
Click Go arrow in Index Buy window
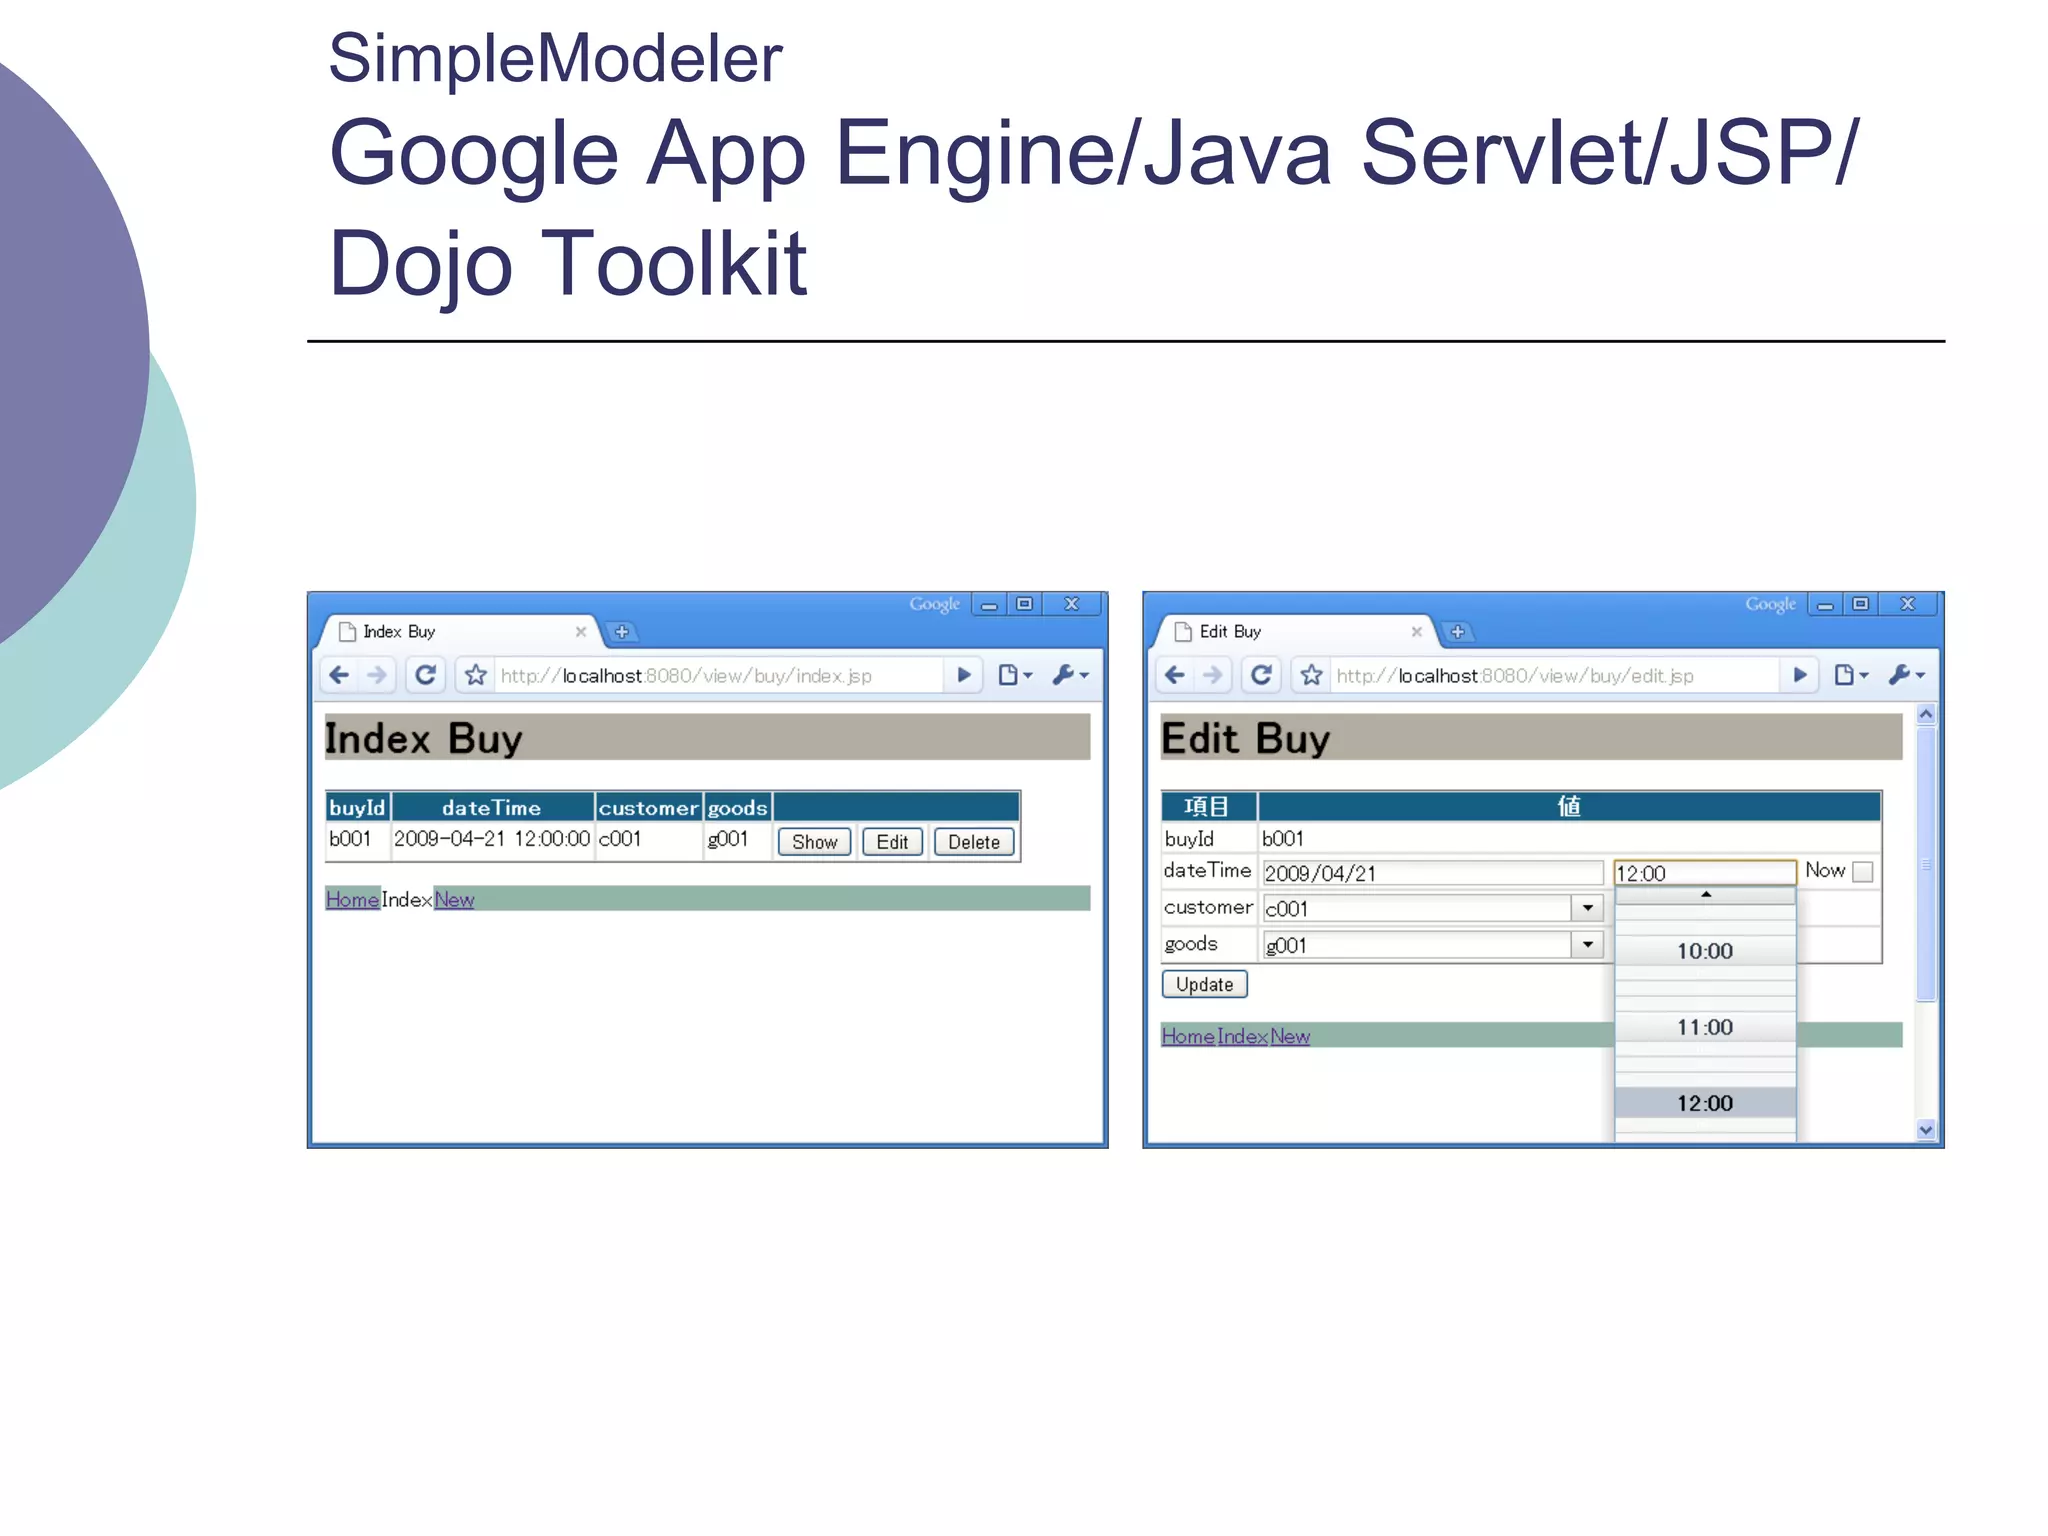[963, 675]
